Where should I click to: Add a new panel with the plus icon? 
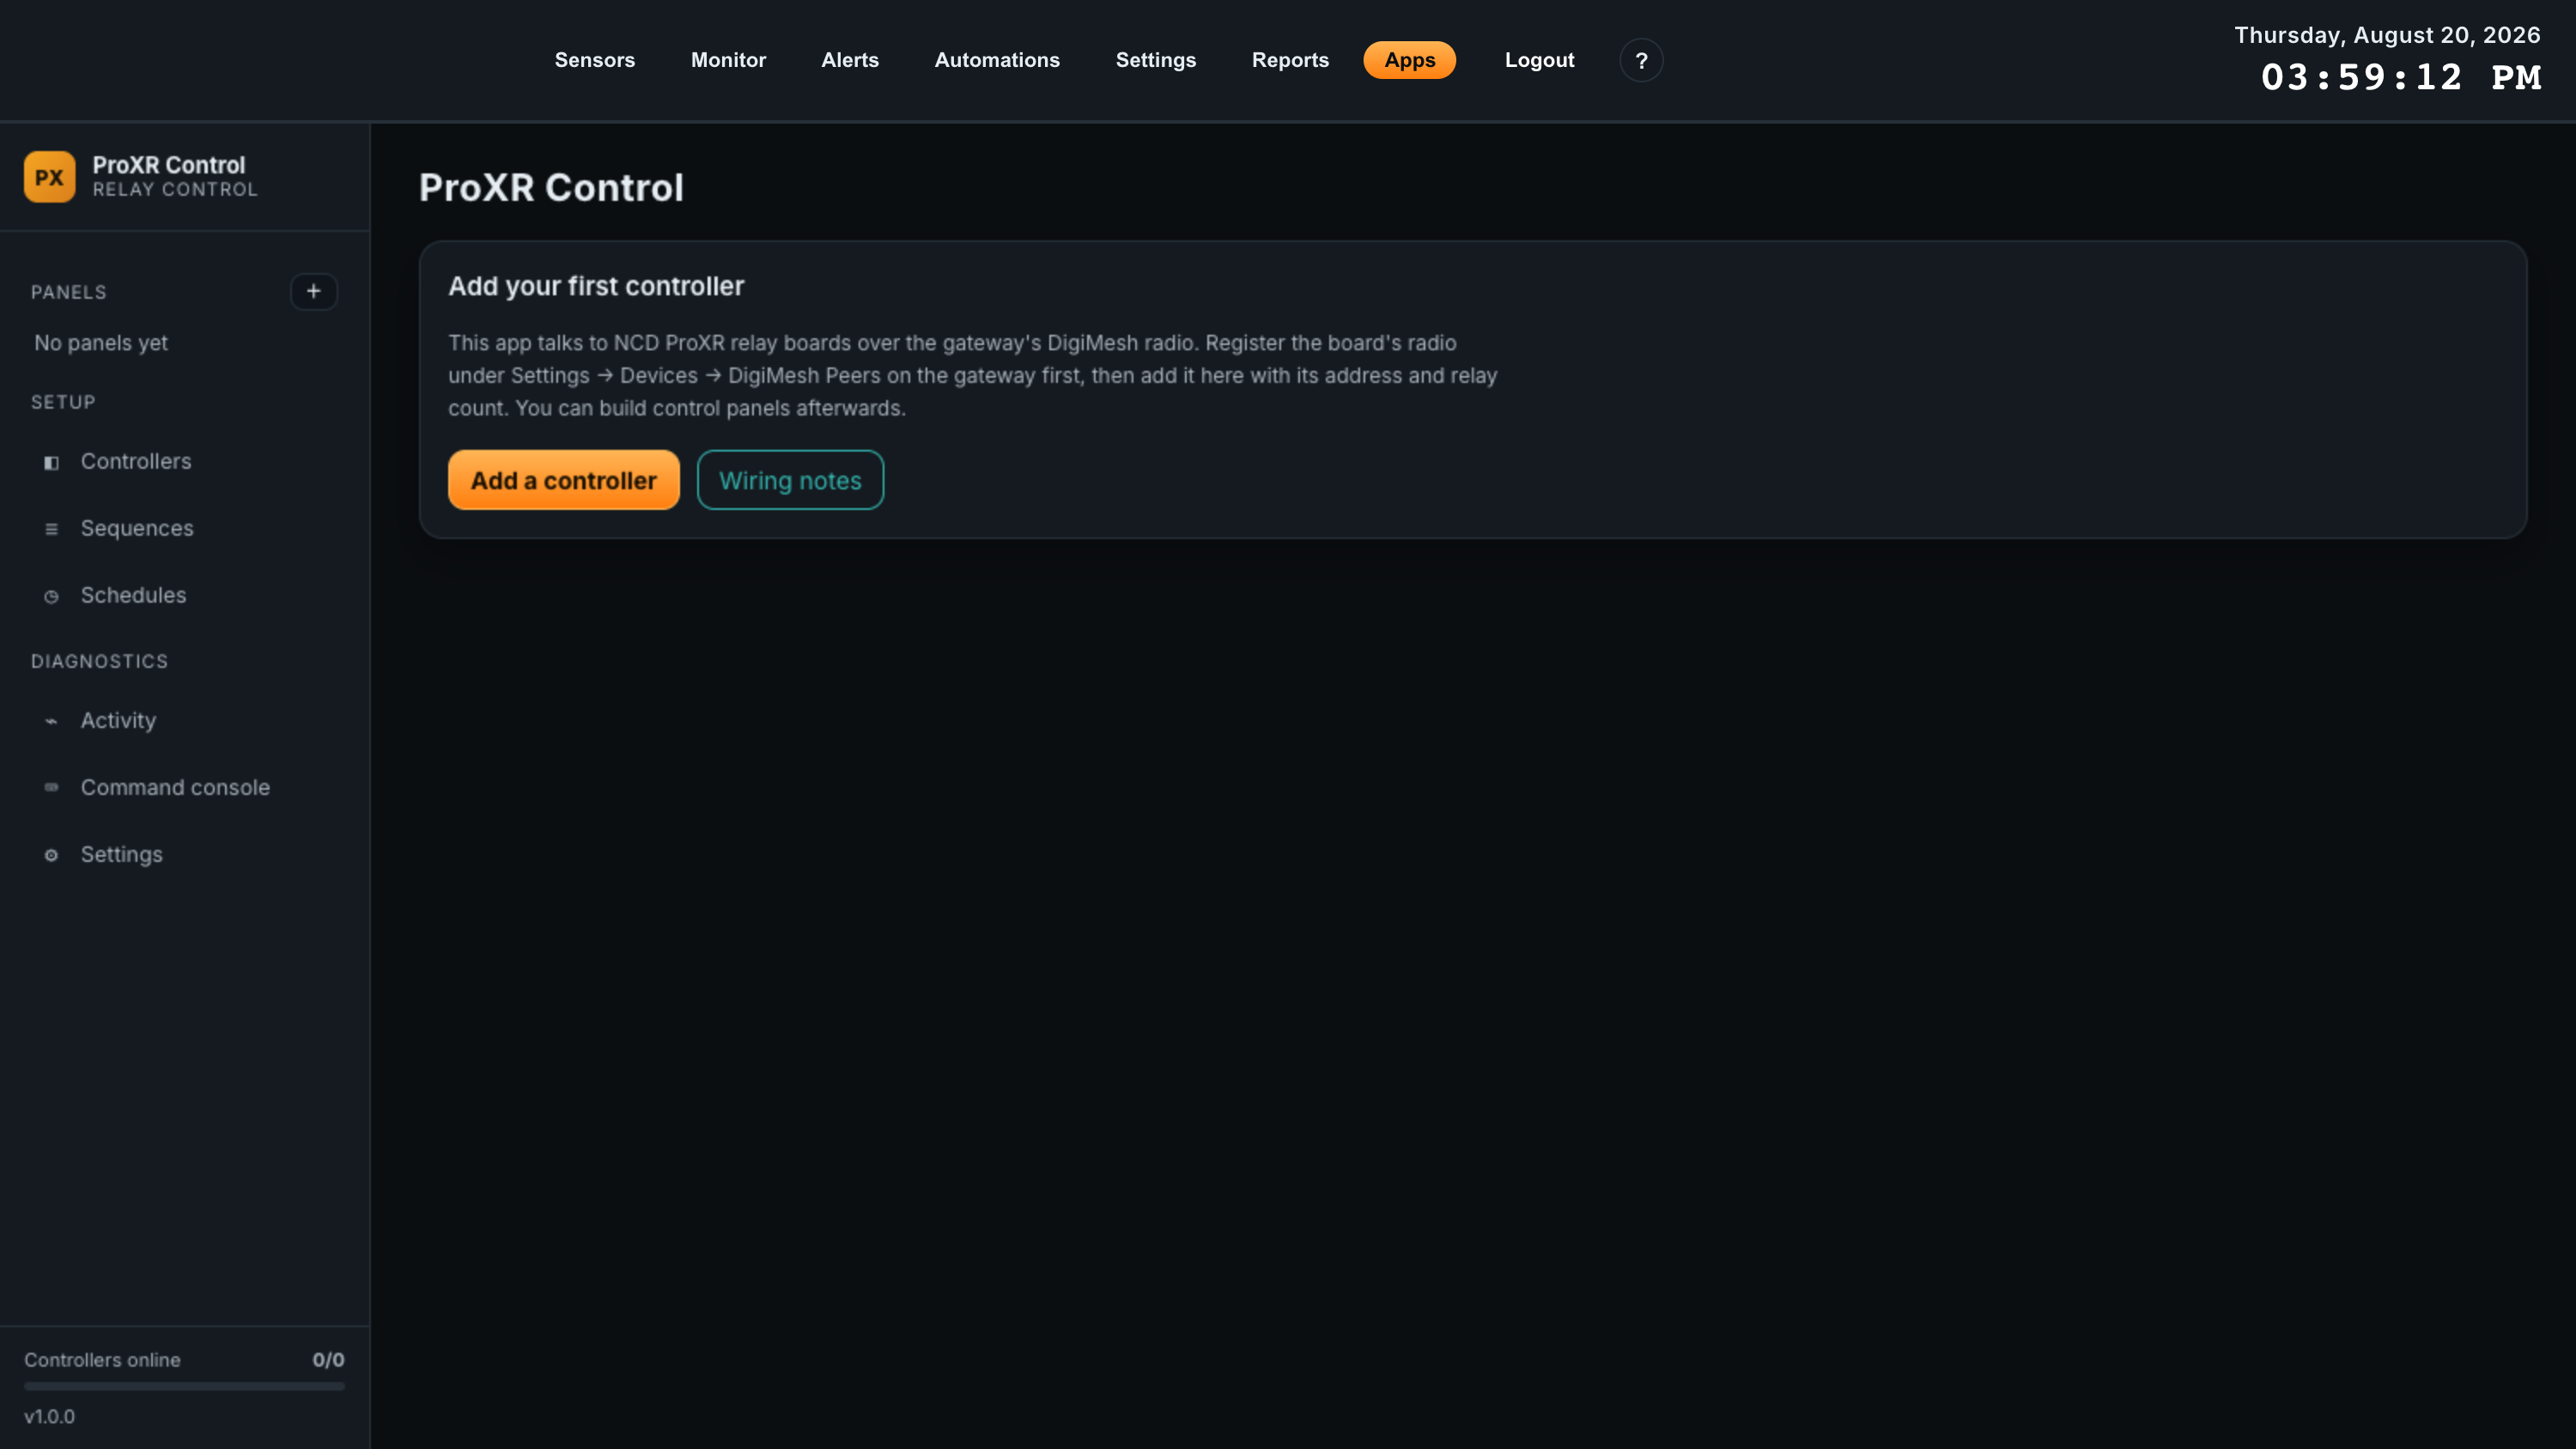click(313, 291)
